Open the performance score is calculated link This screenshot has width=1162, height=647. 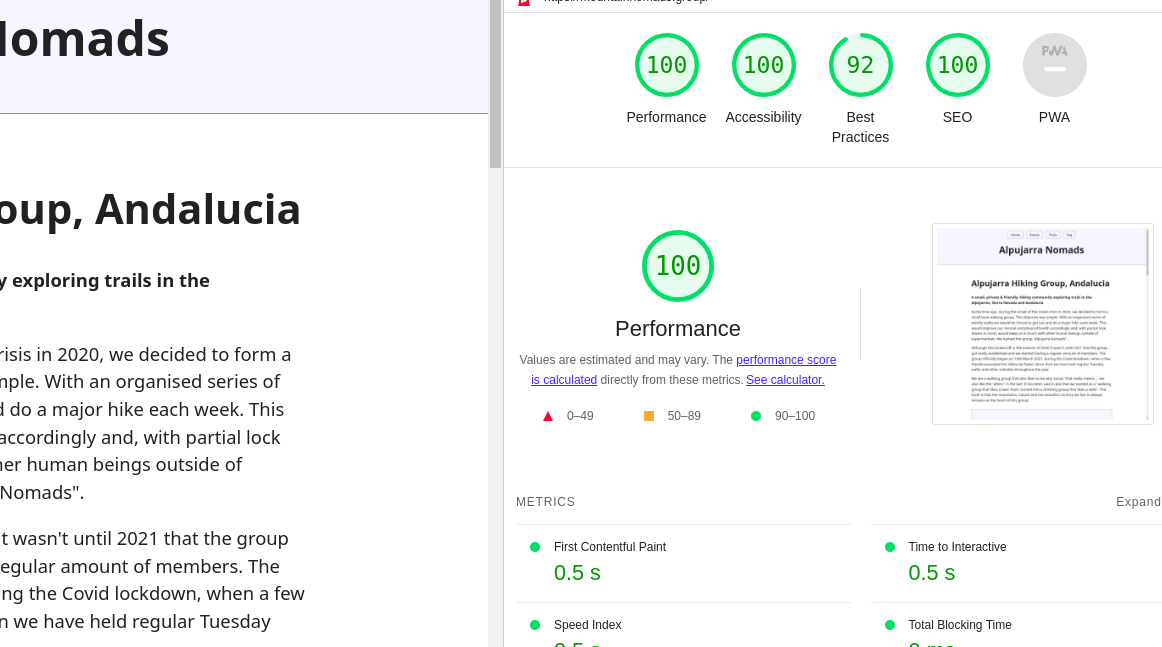tap(786, 360)
